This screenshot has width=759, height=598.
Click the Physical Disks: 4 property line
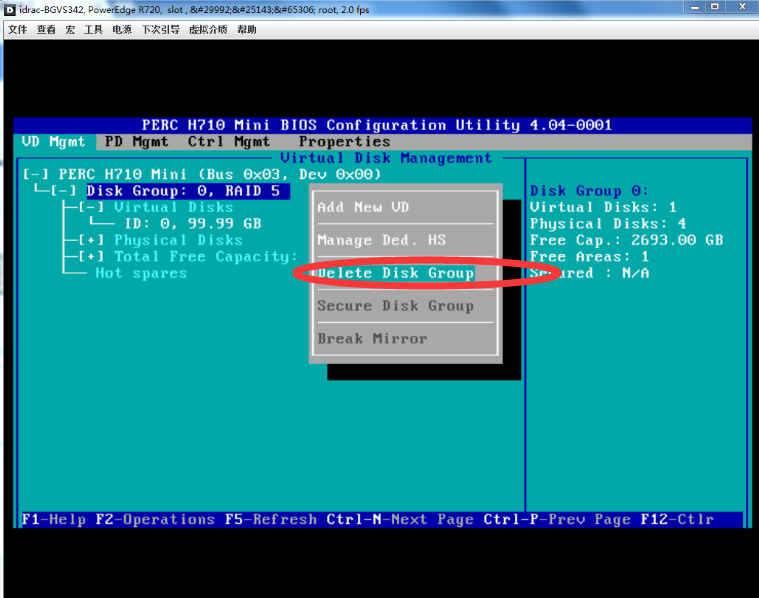[x=608, y=224]
